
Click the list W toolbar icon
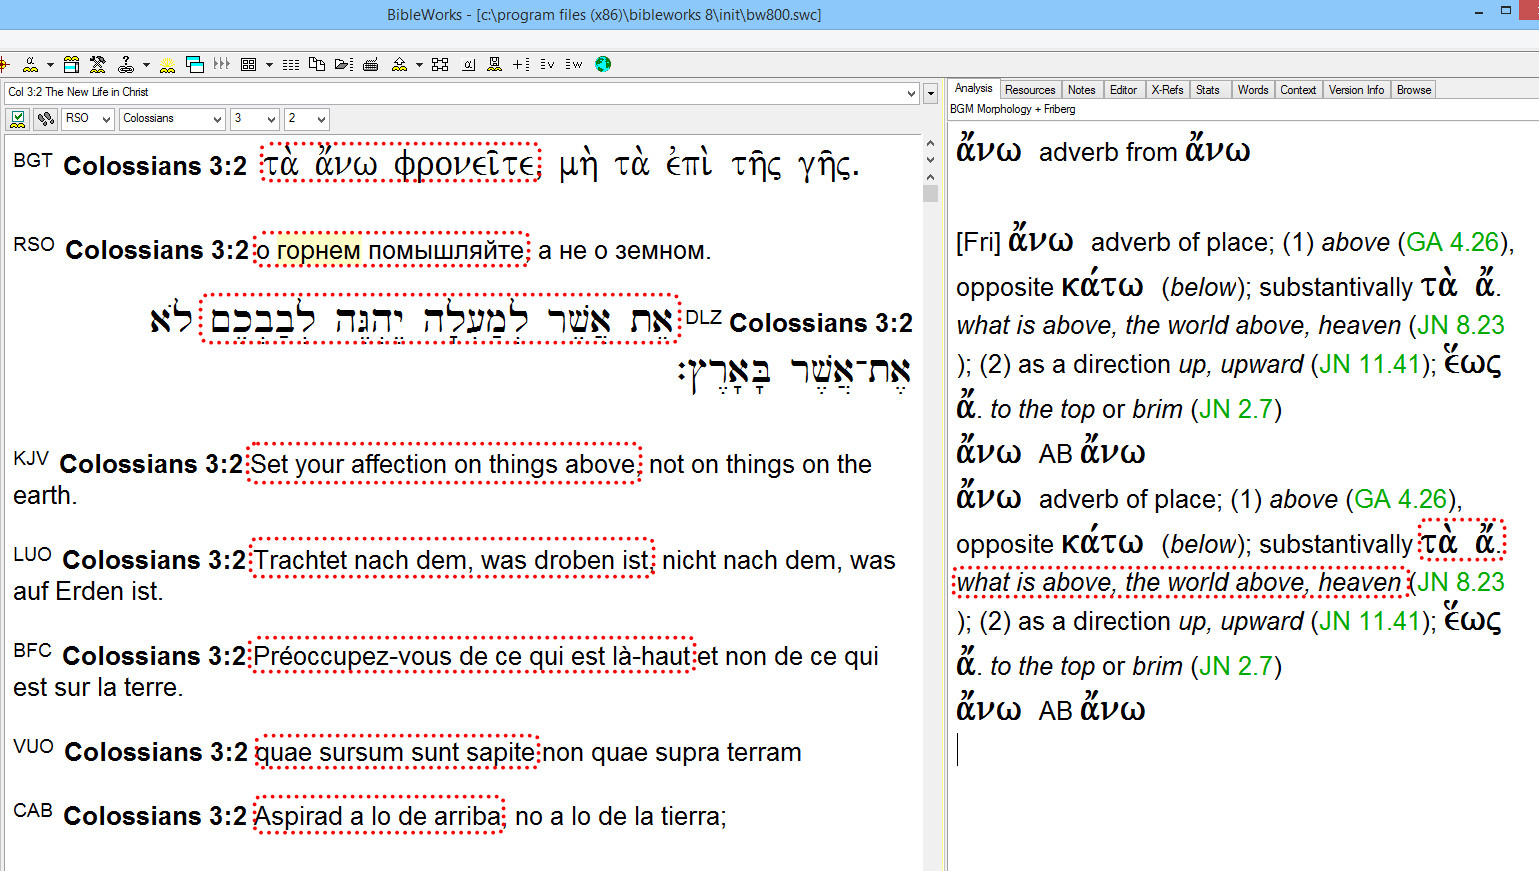coord(573,64)
